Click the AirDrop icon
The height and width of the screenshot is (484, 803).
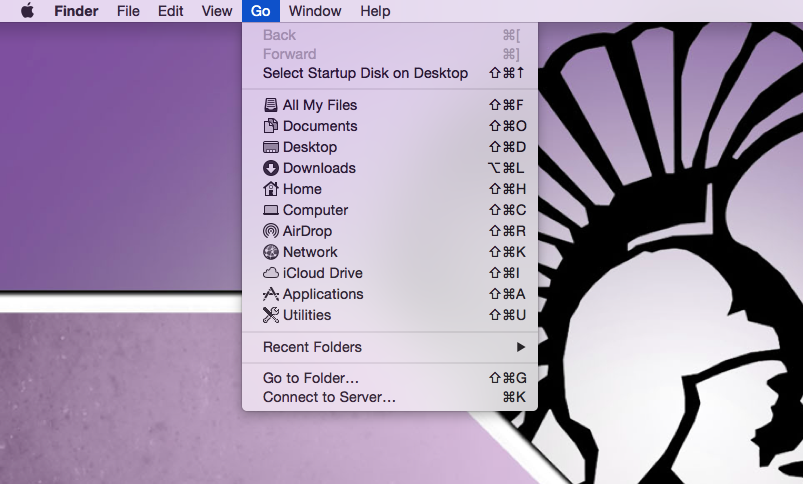coord(270,231)
